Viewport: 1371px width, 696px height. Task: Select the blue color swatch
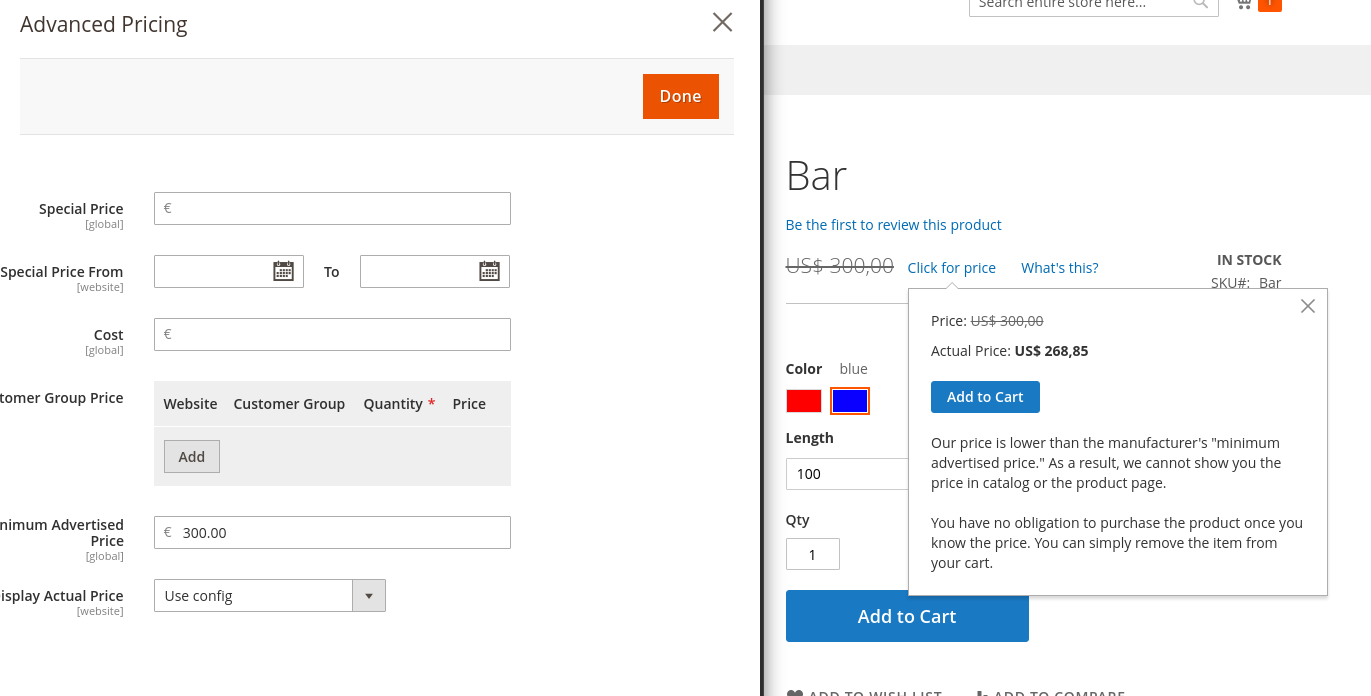coord(850,401)
